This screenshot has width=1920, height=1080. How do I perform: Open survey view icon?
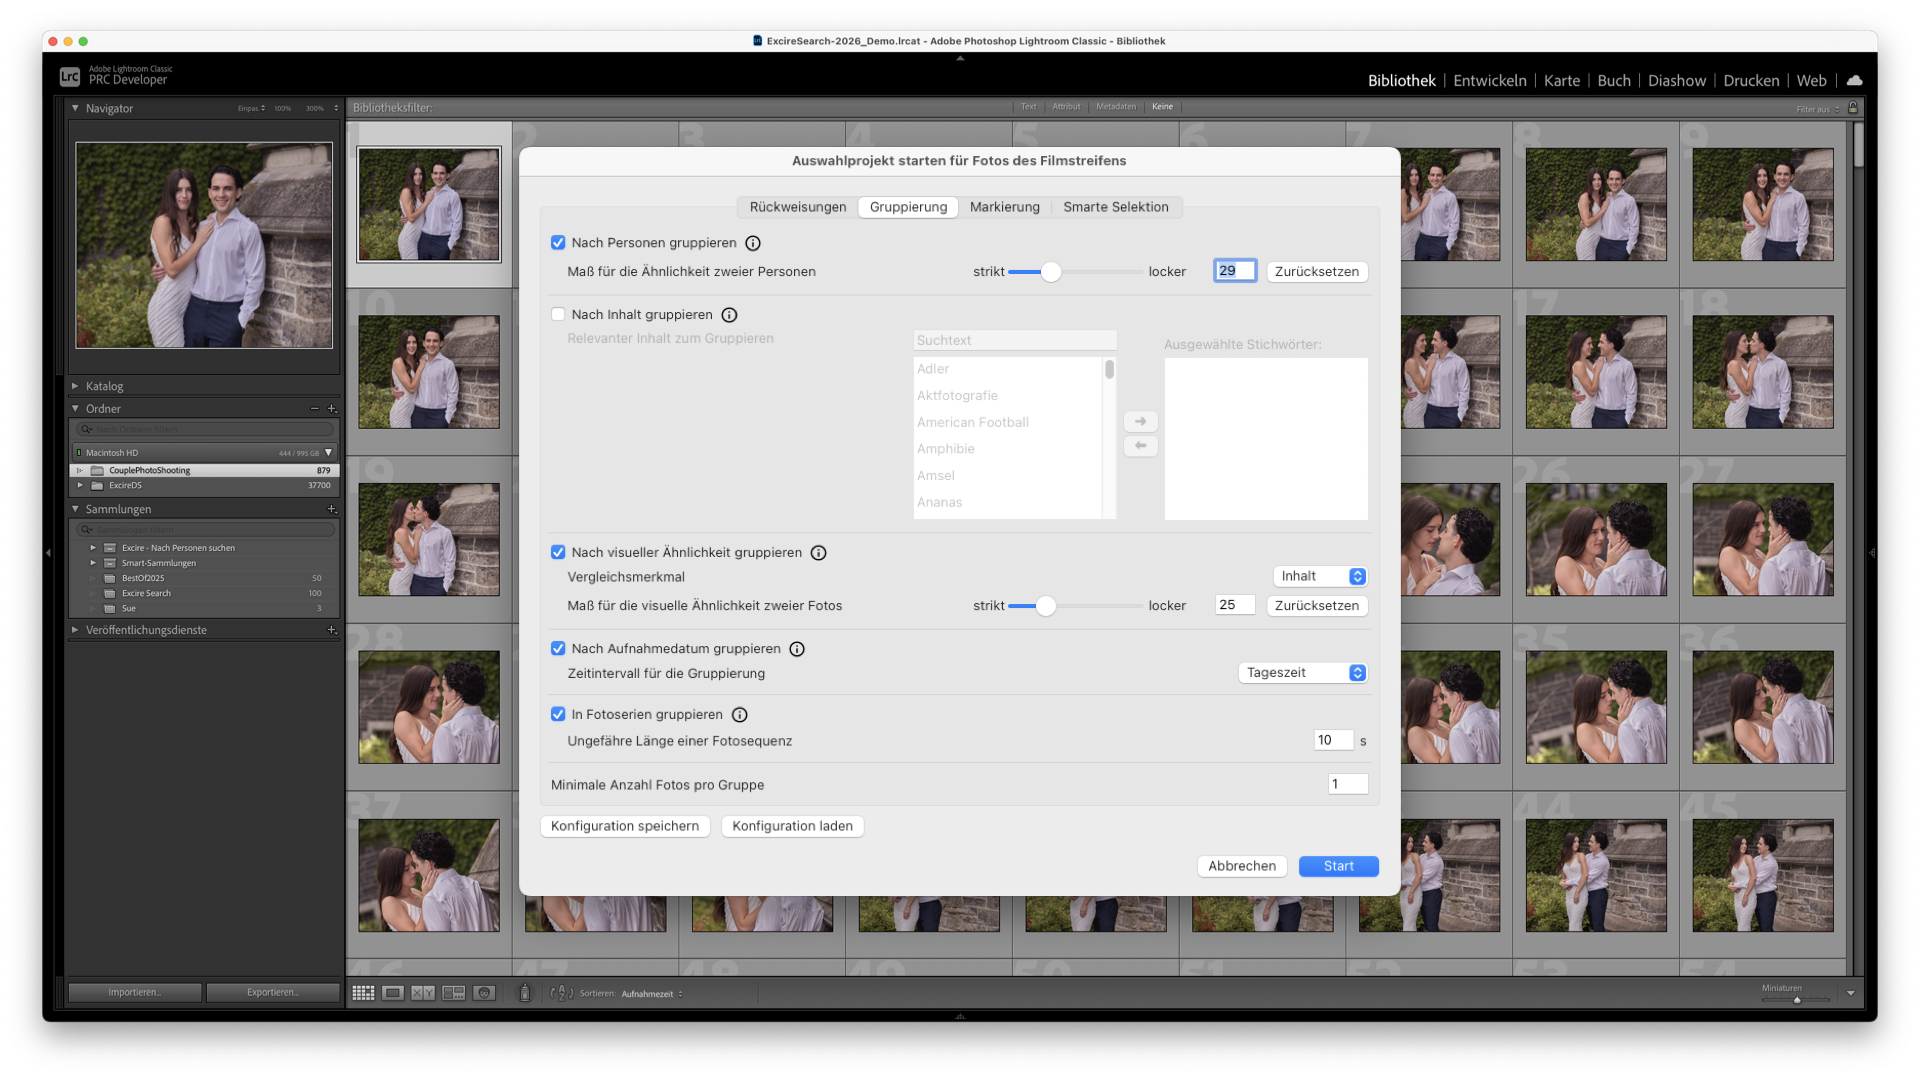coord(454,993)
